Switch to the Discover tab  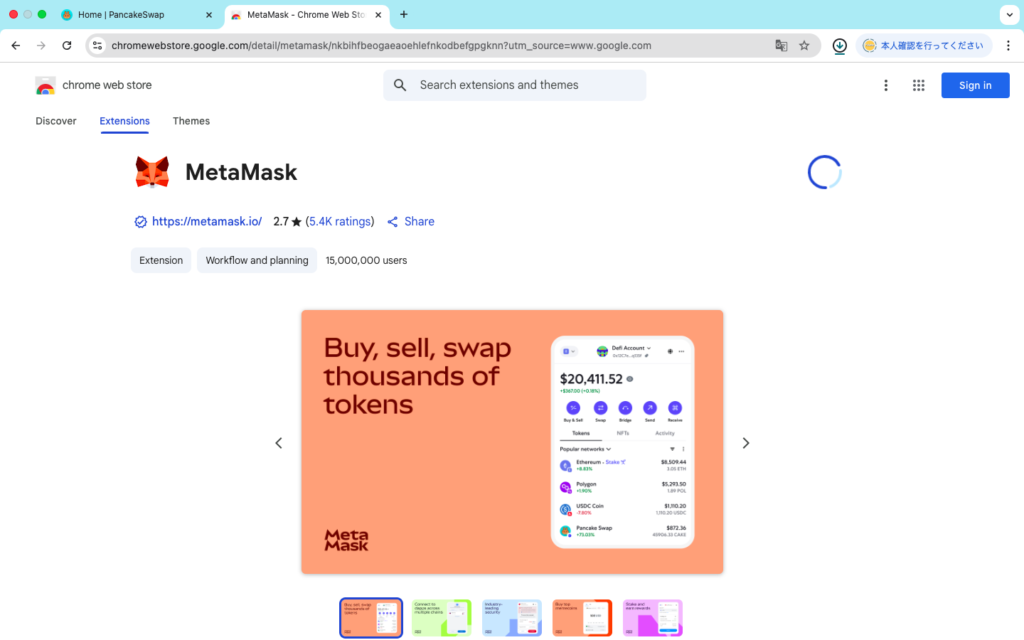[x=56, y=121]
